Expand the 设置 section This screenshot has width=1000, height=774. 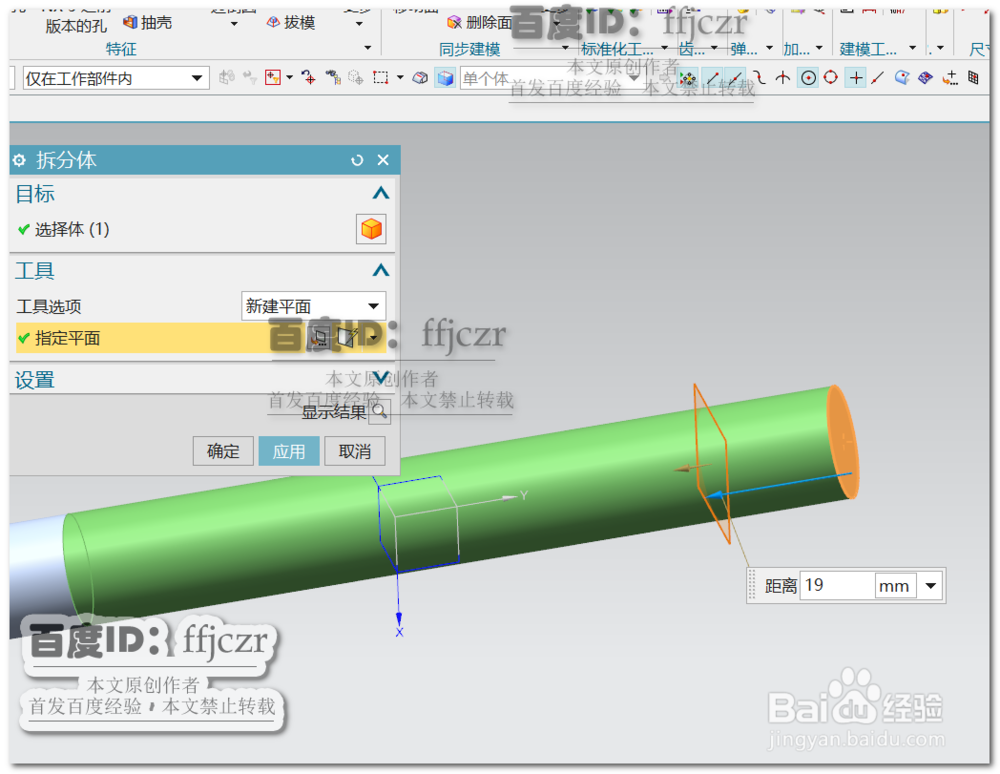[x=381, y=377]
